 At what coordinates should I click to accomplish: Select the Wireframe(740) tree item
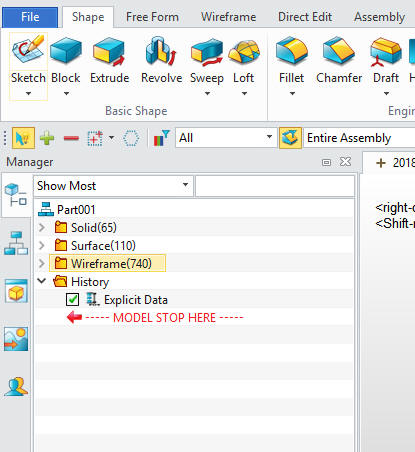pos(107,263)
